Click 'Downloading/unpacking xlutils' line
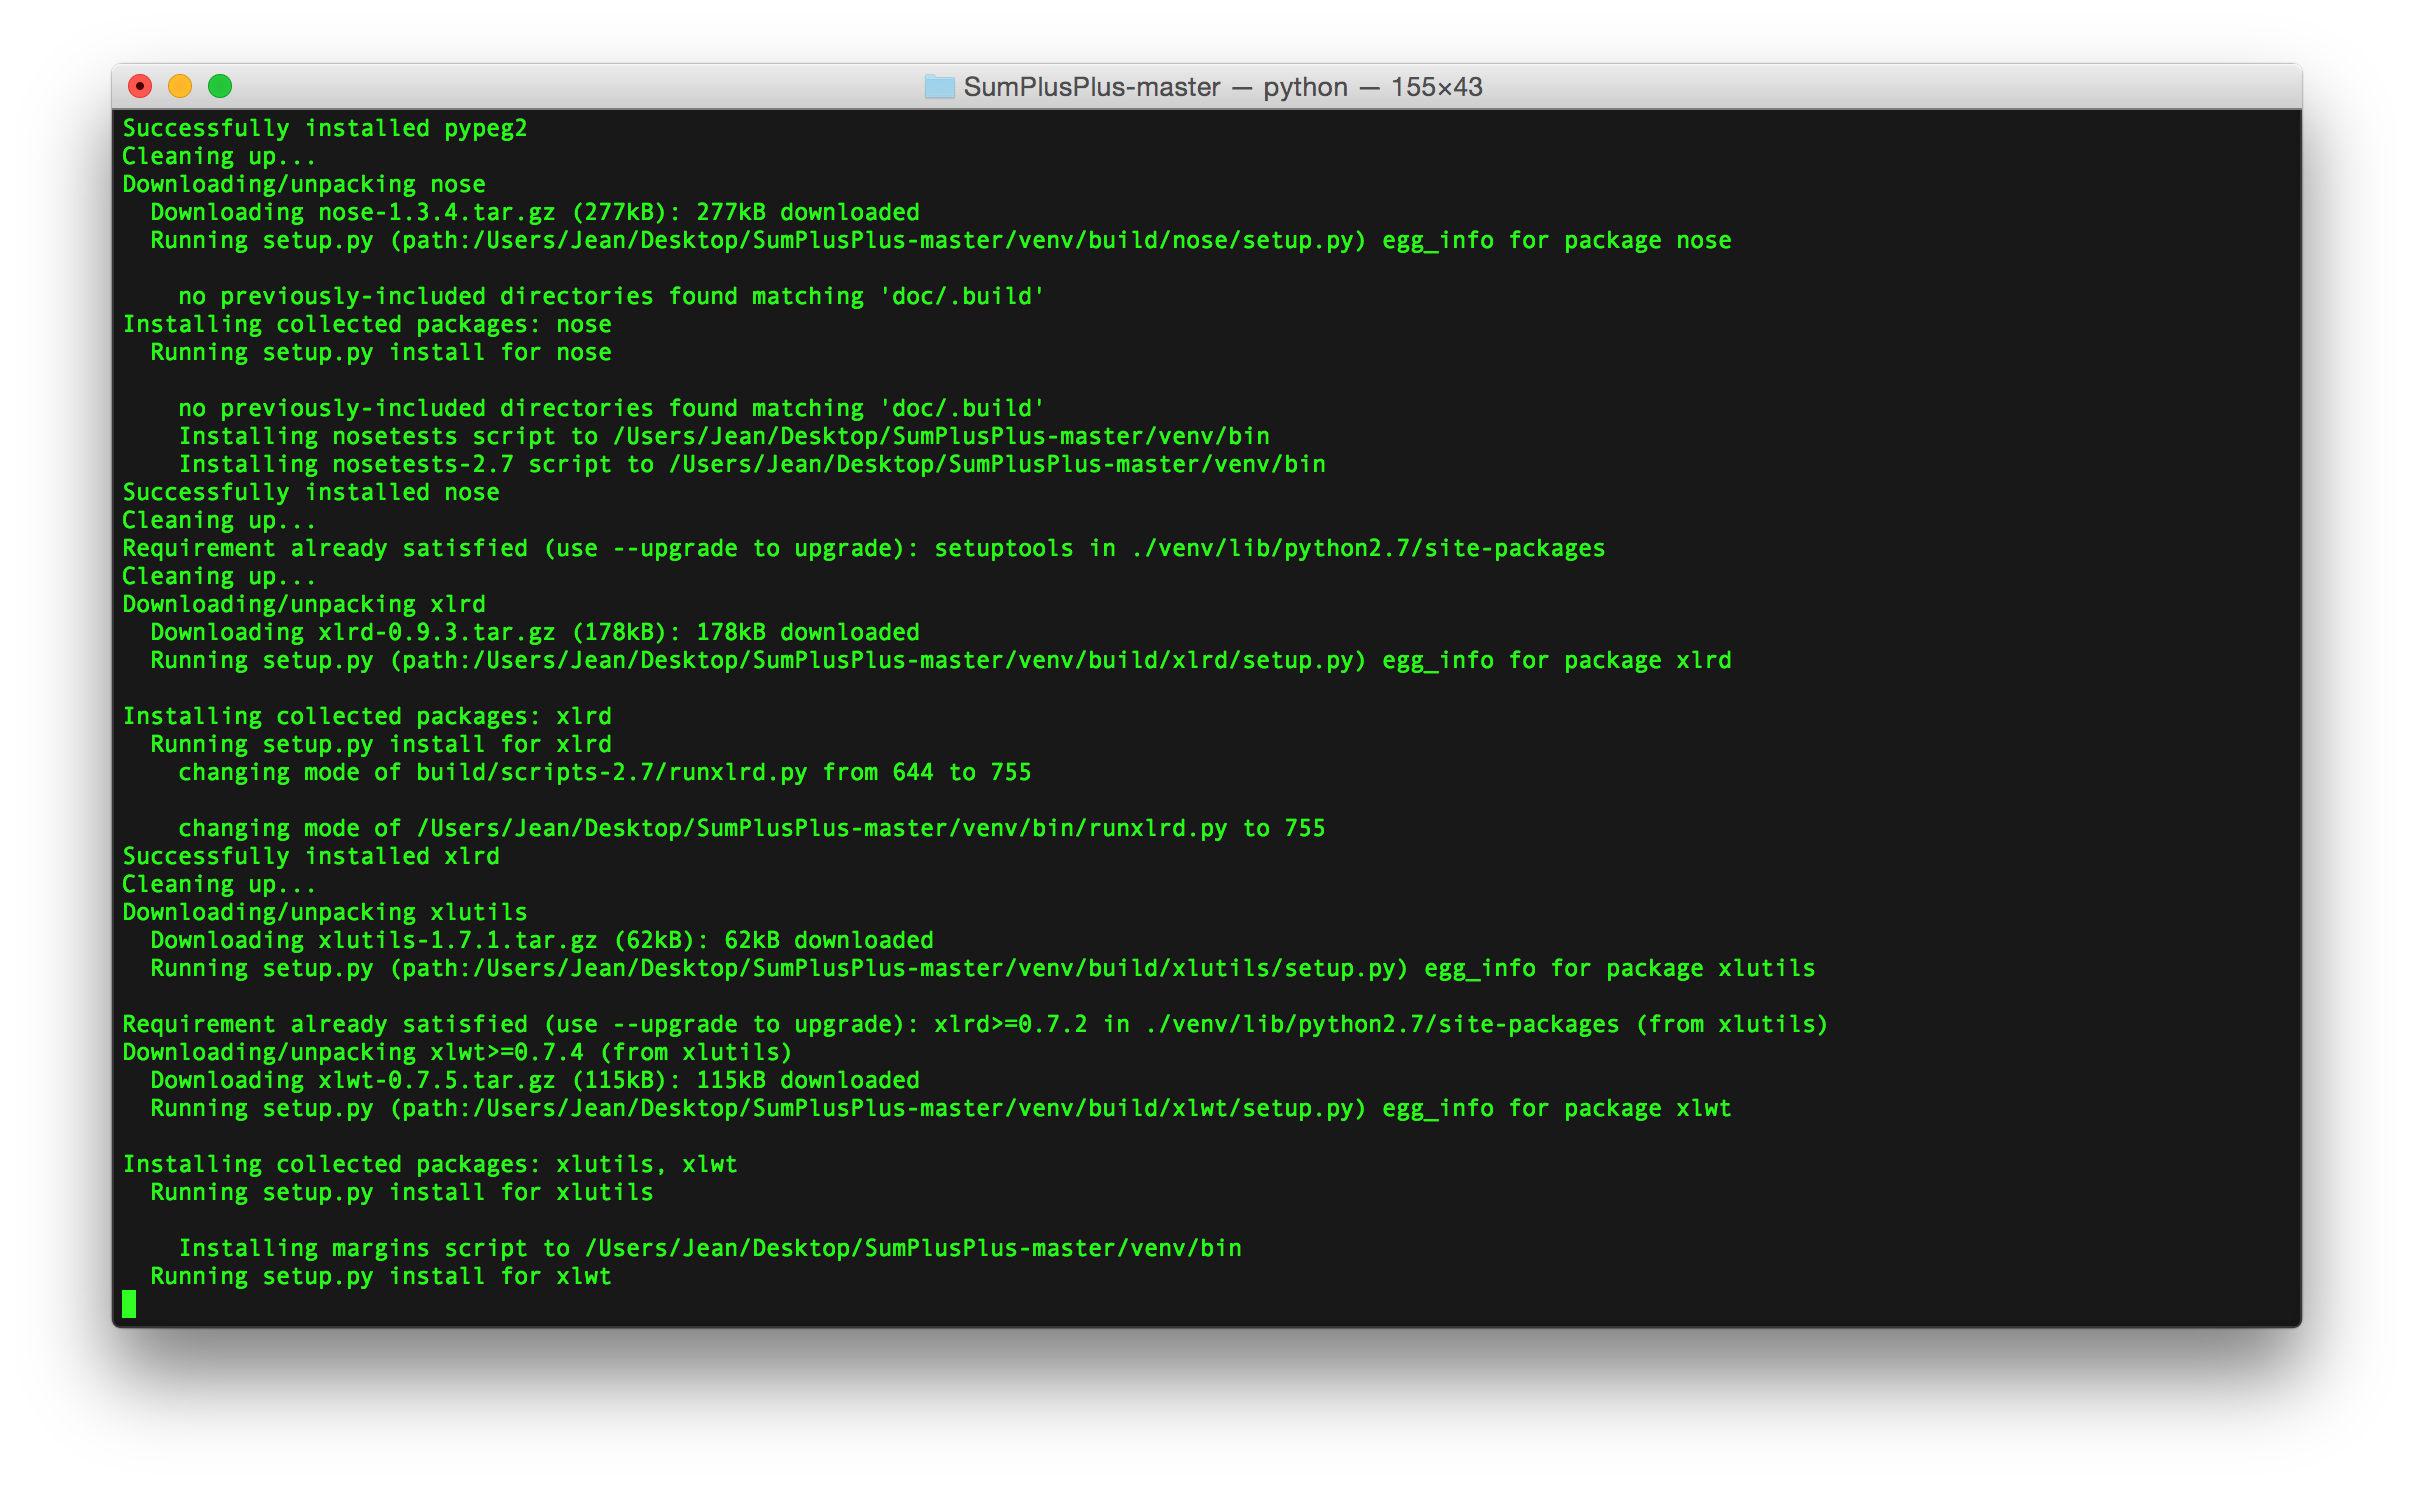Viewport: 2414px width, 1488px height. coord(325,912)
